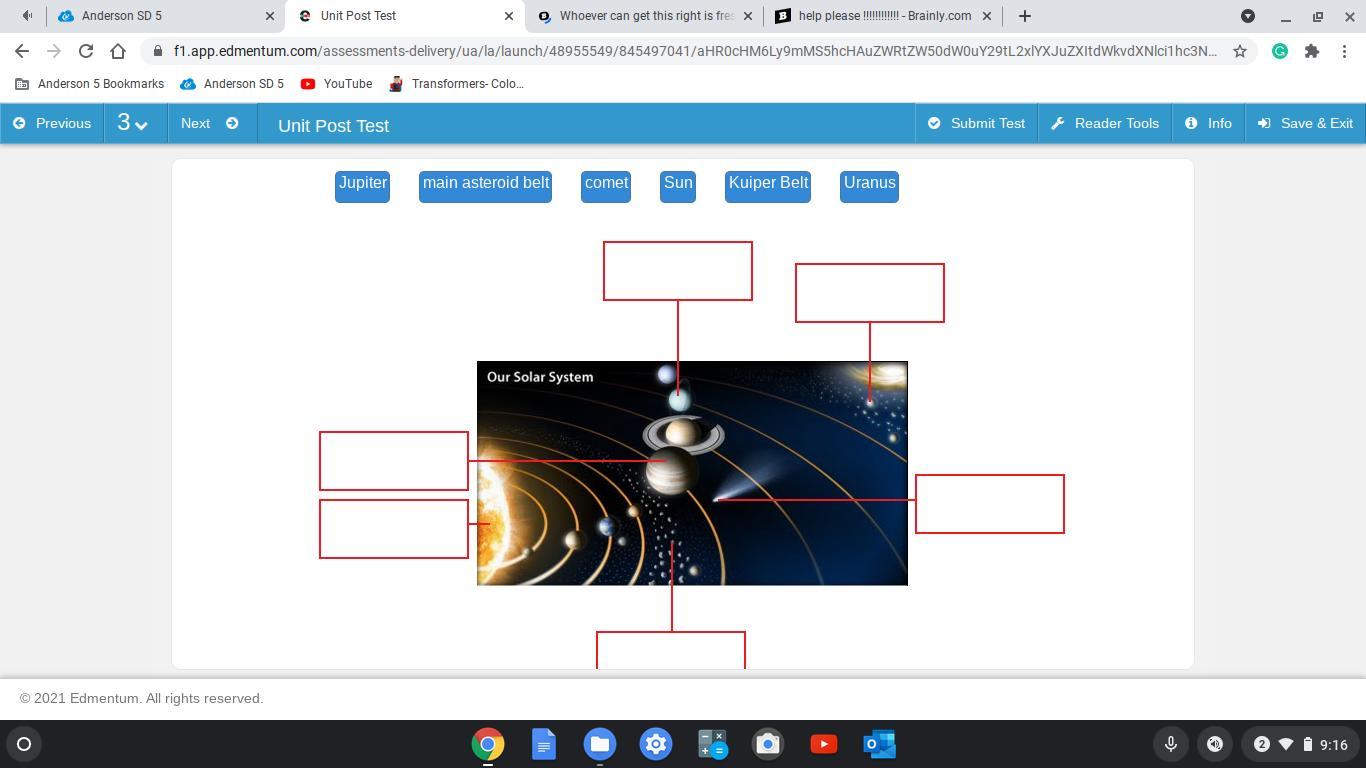Open Reader Tools
This screenshot has height=768, width=1366.
click(x=1105, y=123)
